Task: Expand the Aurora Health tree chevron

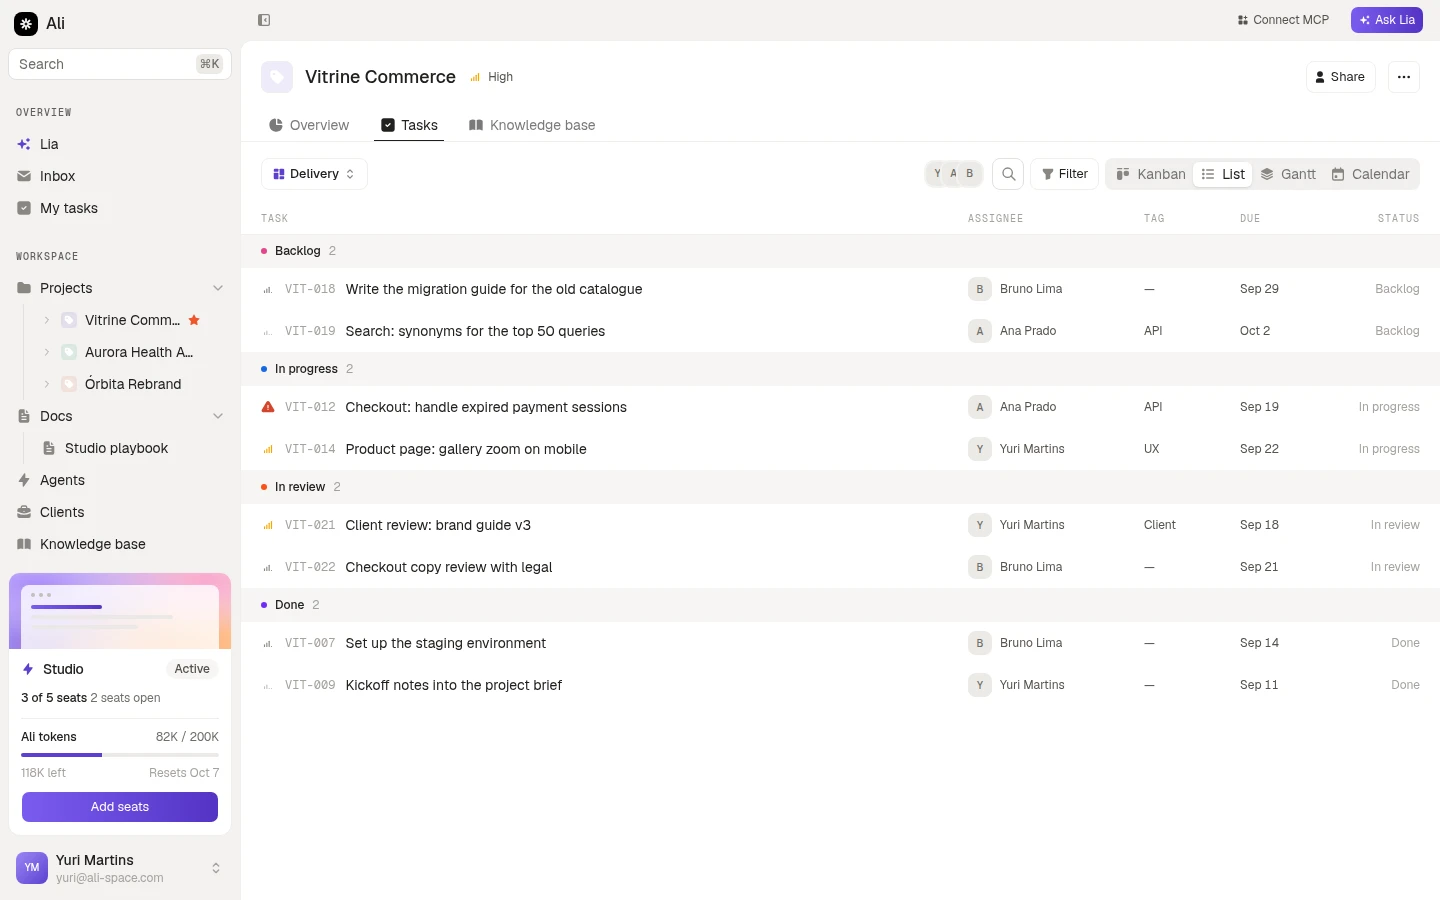Action: coord(47,352)
